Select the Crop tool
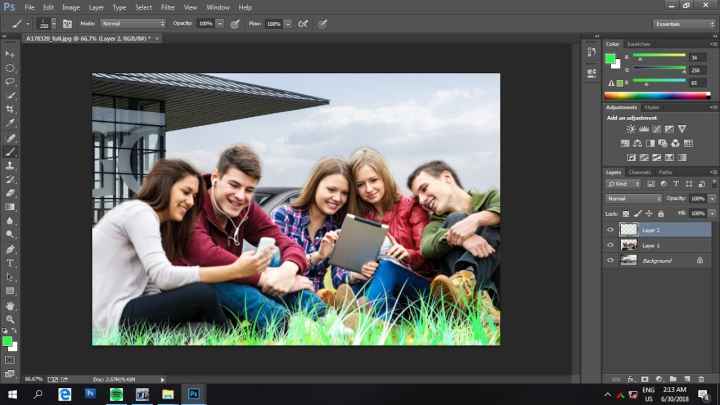Image resolution: width=720 pixels, height=405 pixels. (x=10, y=109)
